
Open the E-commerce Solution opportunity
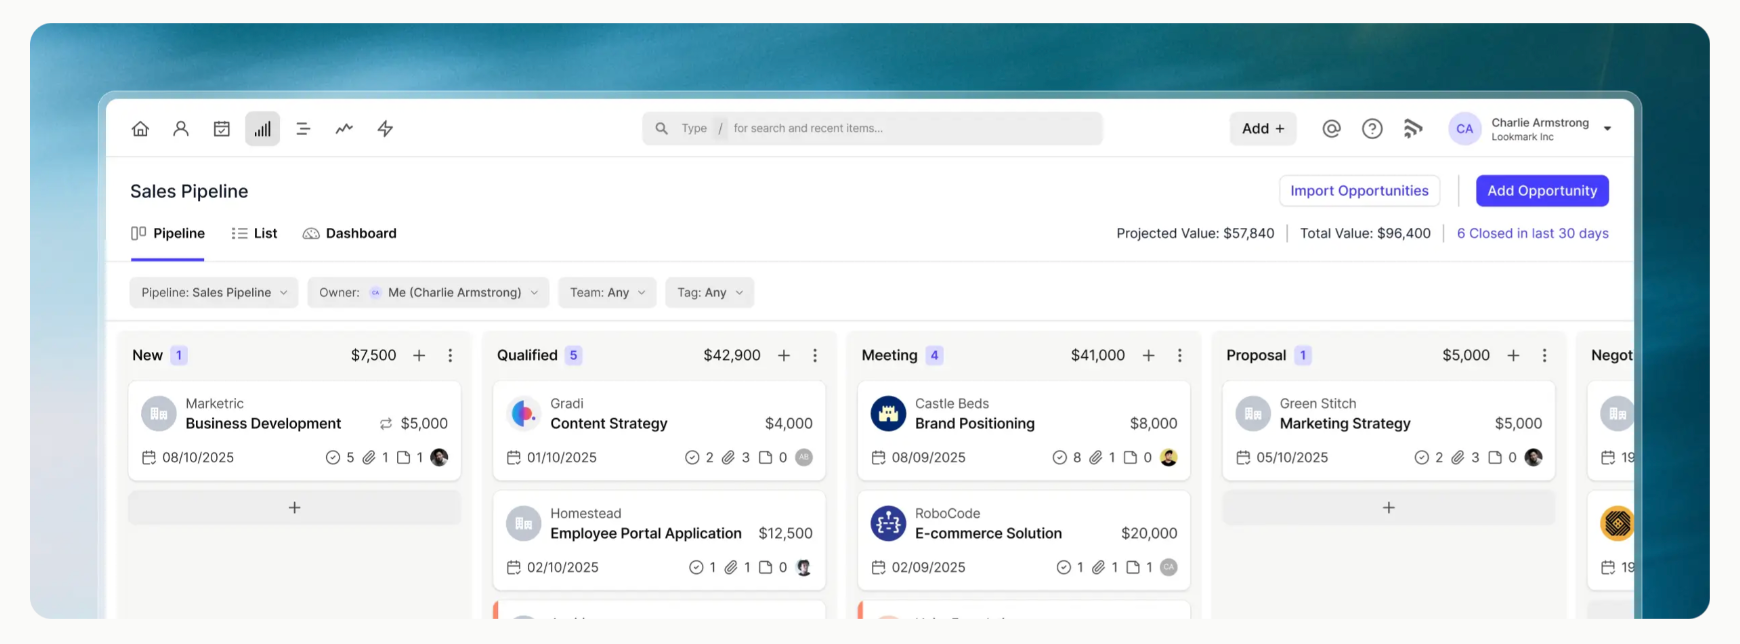(x=988, y=534)
